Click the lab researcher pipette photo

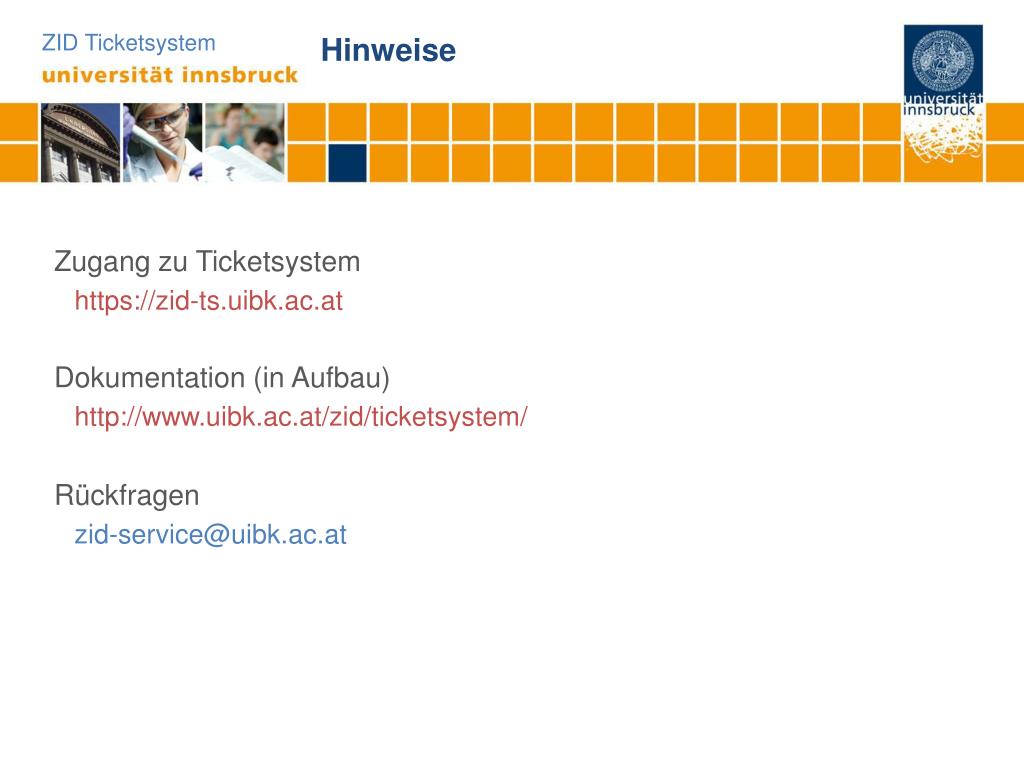pos(163,142)
